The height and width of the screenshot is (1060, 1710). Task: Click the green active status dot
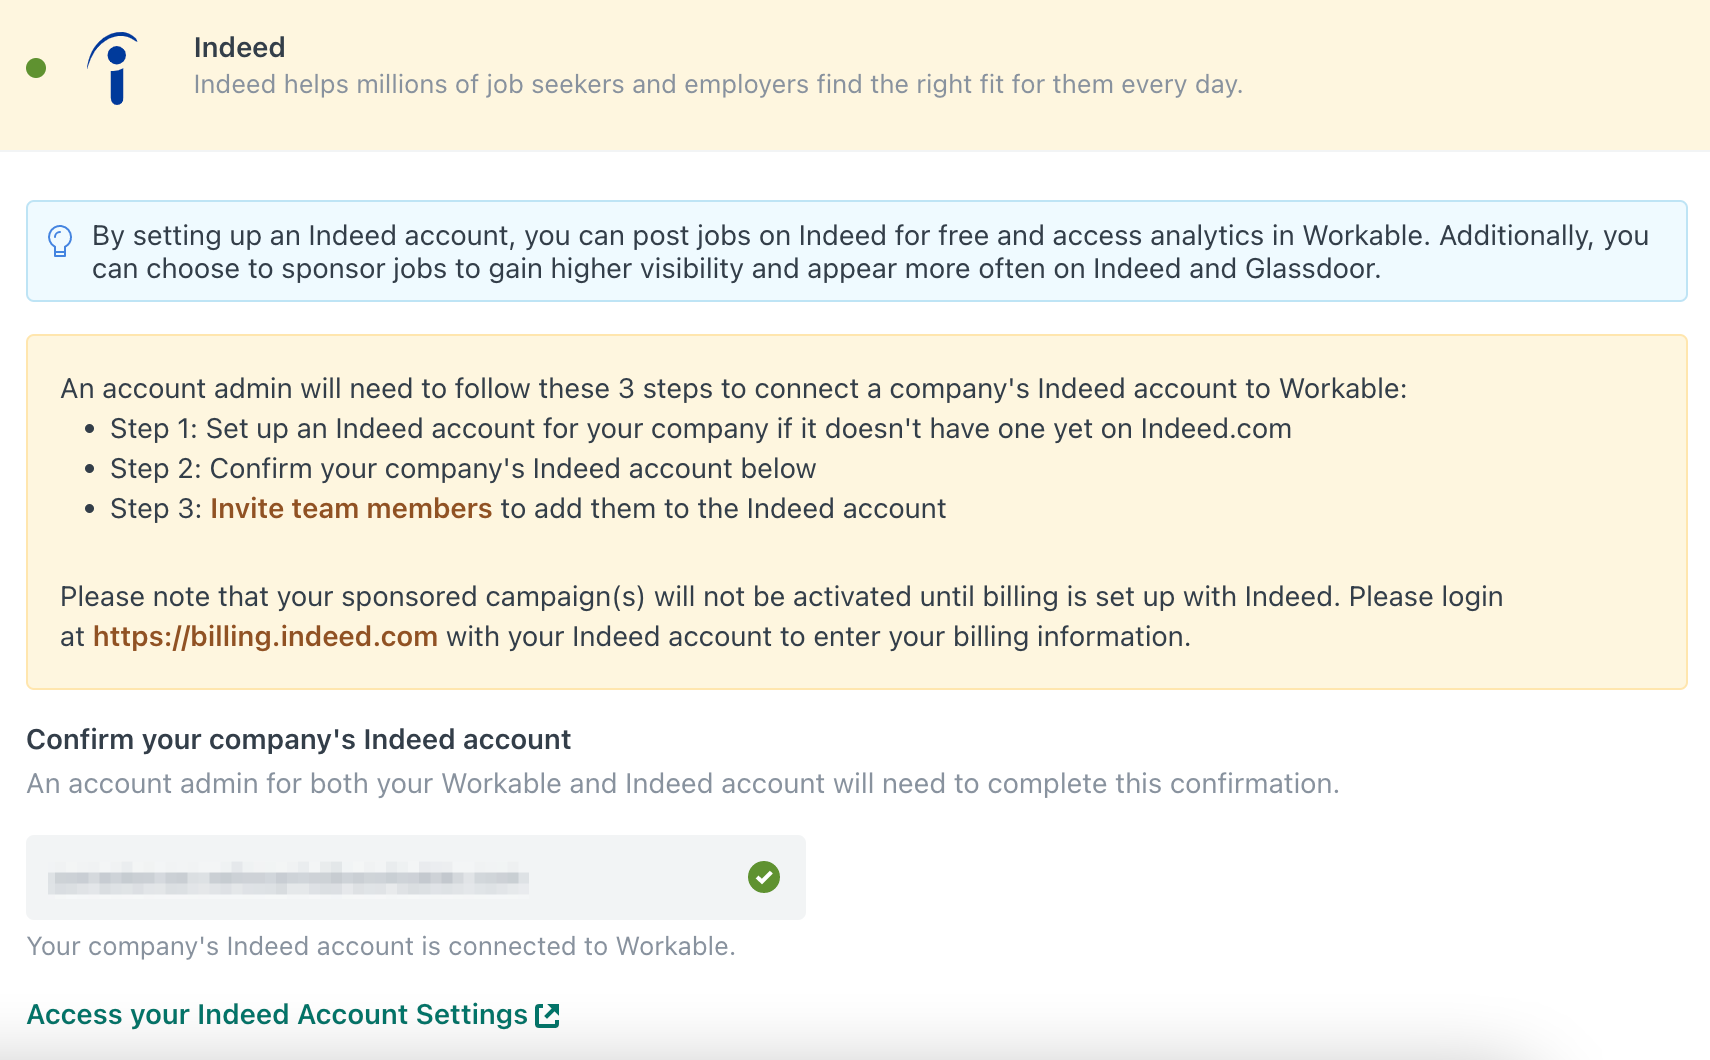36,68
